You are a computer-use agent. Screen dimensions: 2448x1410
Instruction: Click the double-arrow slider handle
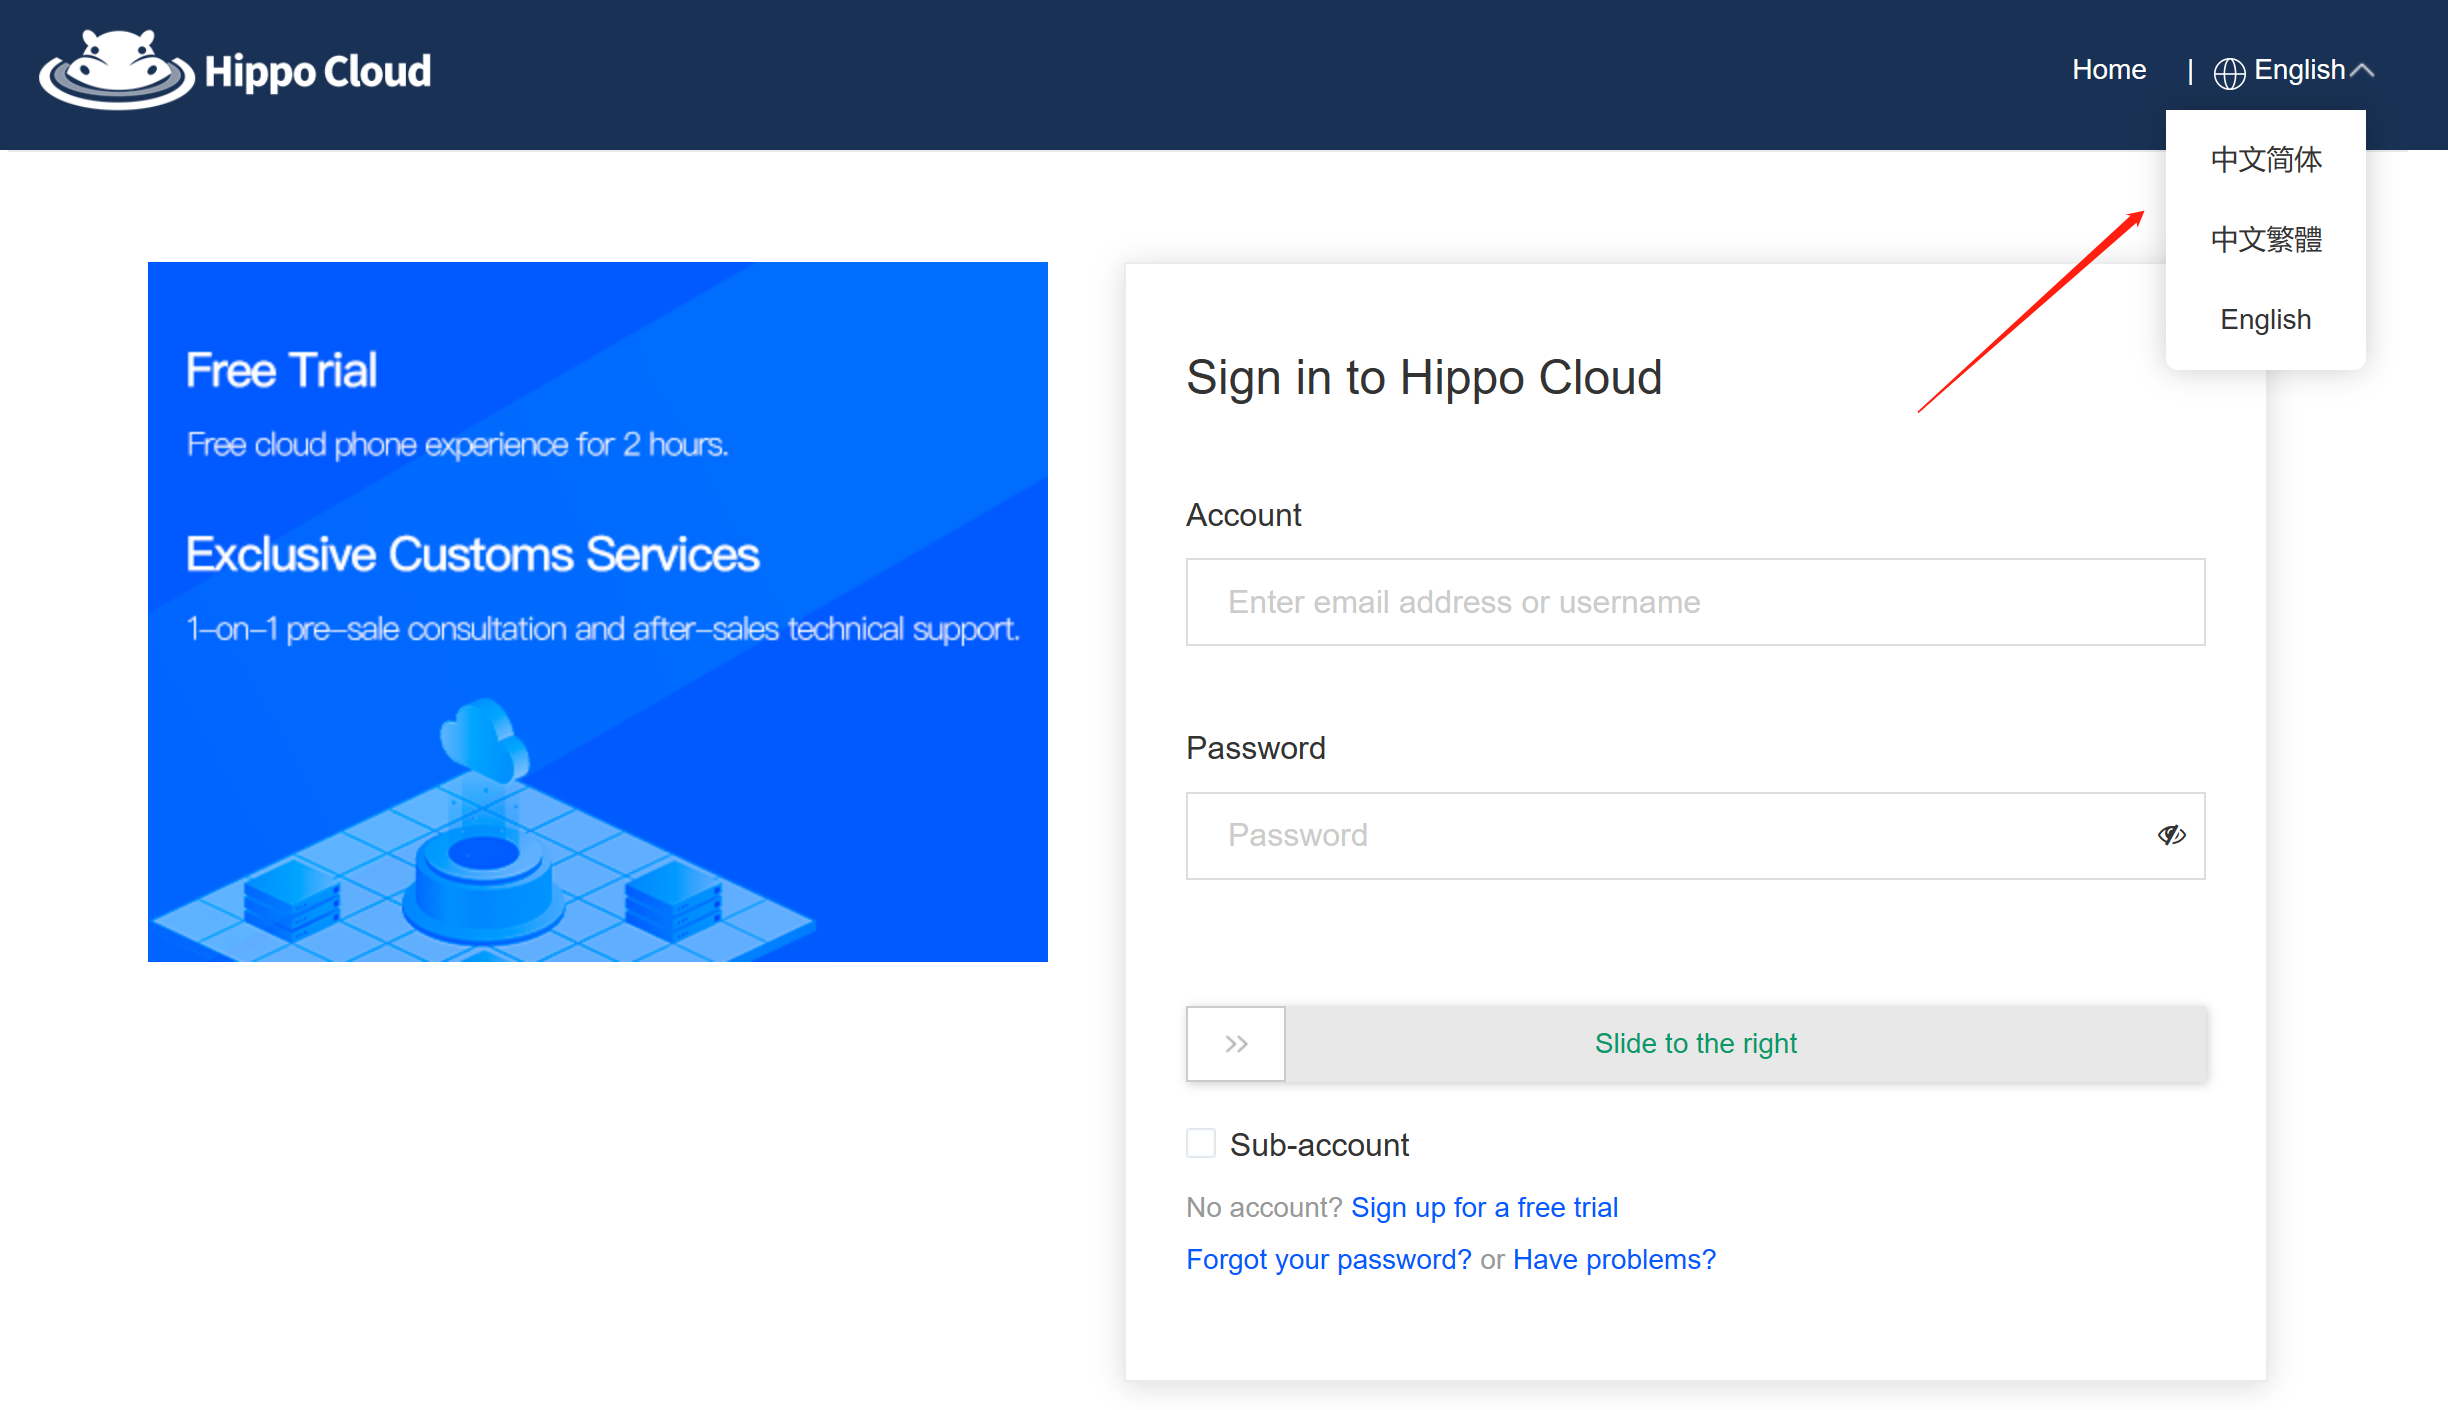1236,1044
